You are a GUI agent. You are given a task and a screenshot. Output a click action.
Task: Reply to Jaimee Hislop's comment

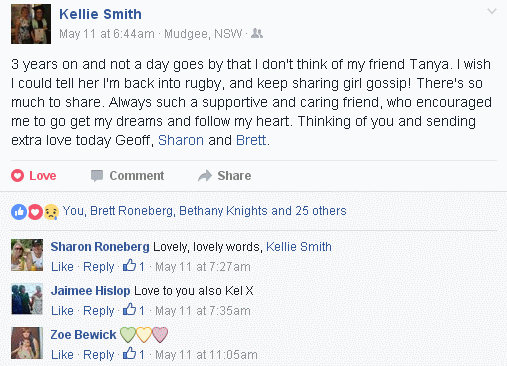(x=99, y=311)
